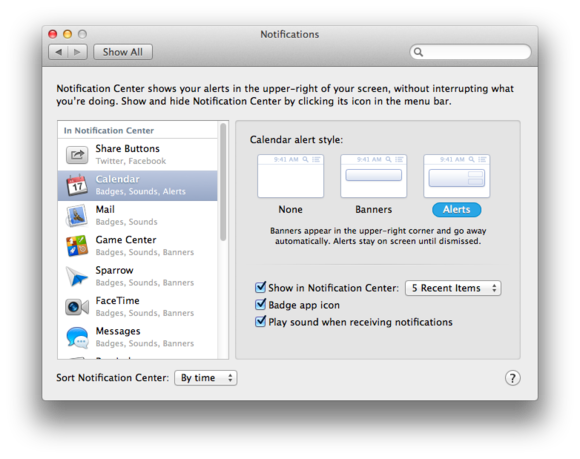The image size is (580, 459).
Task: Go forward with the right arrow button
Action: coord(77,52)
